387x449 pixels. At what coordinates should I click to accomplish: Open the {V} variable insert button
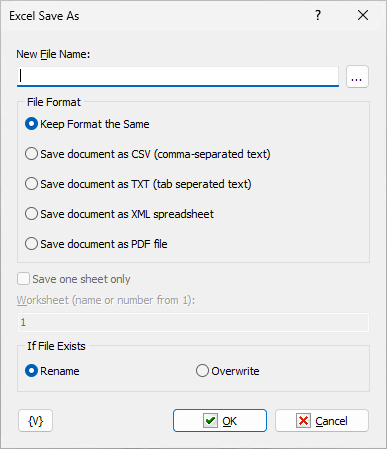click(x=35, y=421)
